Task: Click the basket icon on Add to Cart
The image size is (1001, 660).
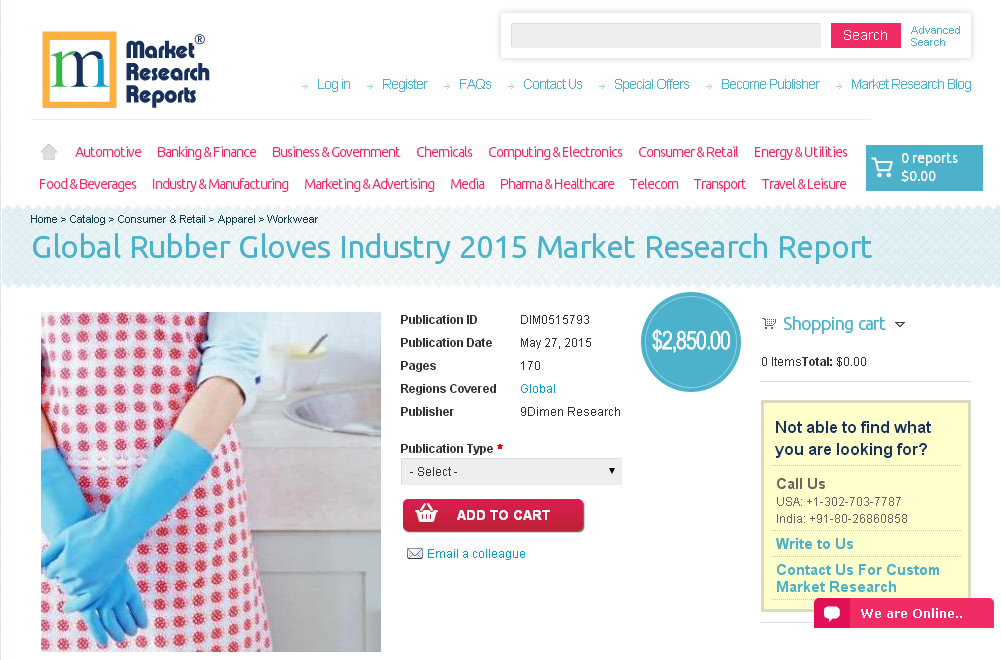Action: click(426, 514)
